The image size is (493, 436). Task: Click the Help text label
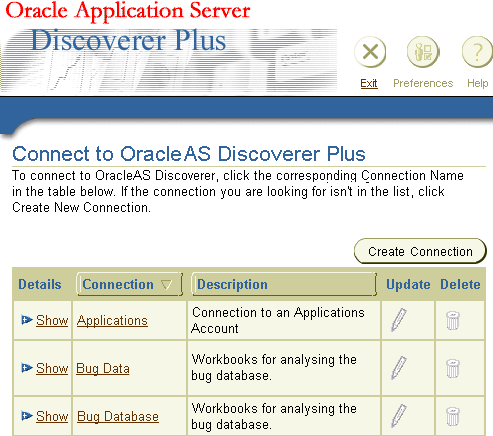(x=477, y=83)
